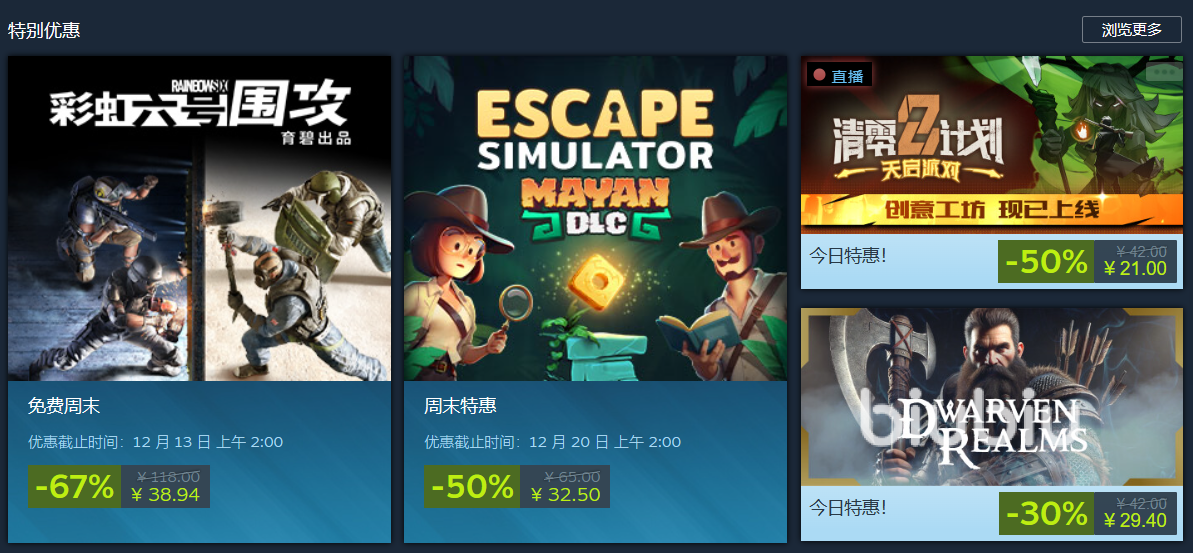This screenshot has height=553, width=1193.
Task: Click the -50% badge on 清零计划 offer
Action: coord(1046,262)
